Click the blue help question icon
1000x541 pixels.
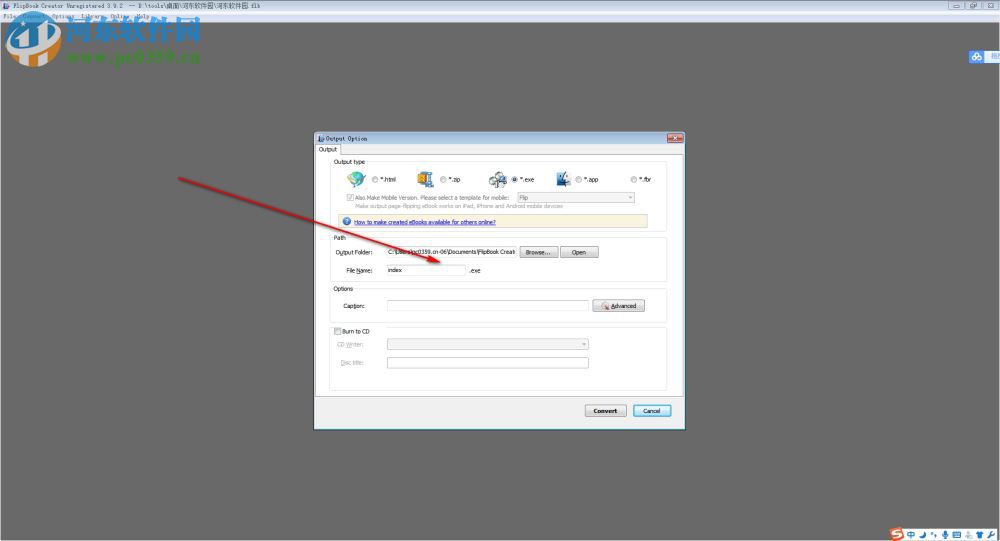point(346,221)
